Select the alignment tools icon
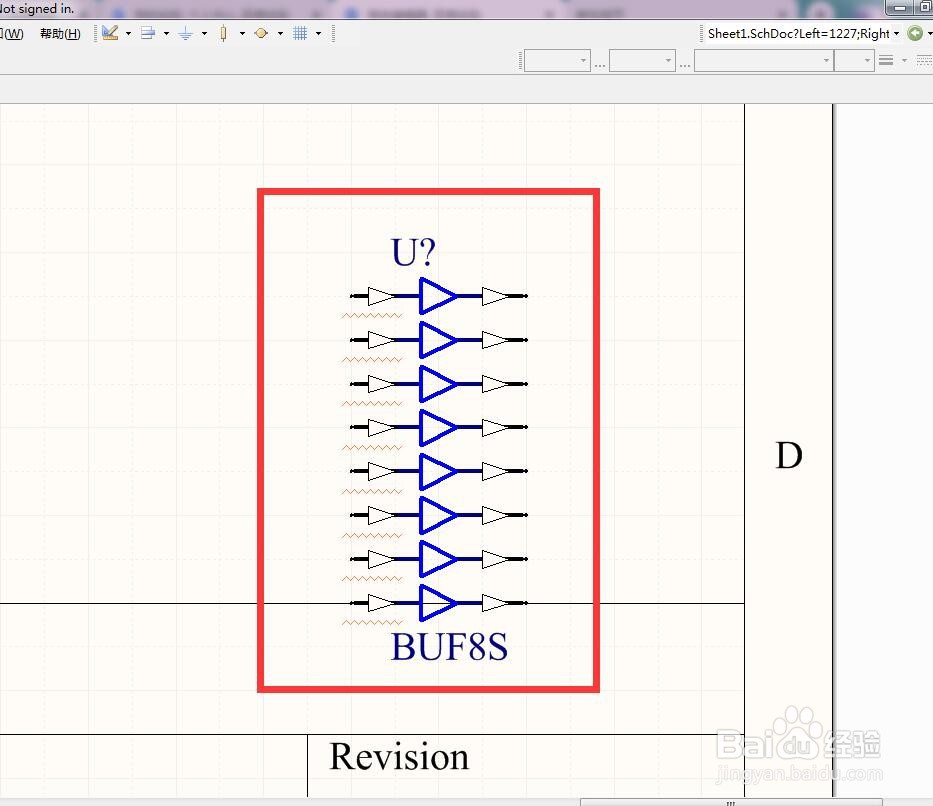This screenshot has width=933, height=806. [148, 33]
